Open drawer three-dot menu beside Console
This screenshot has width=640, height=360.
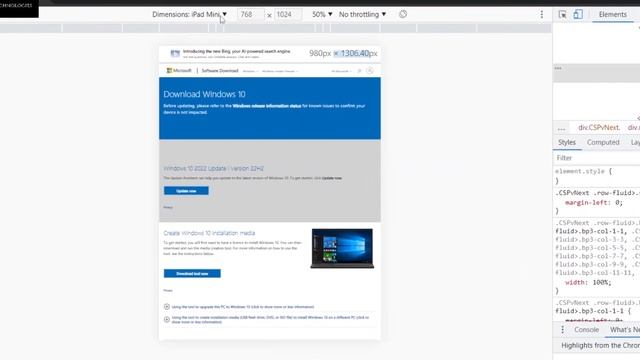click(562, 330)
